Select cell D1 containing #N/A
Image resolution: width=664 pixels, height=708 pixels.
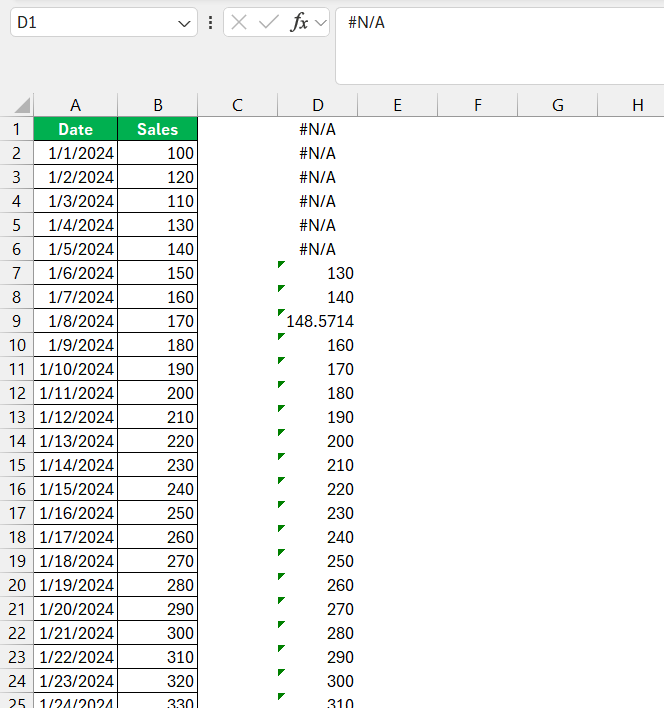pyautogui.click(x=317, y=129)
